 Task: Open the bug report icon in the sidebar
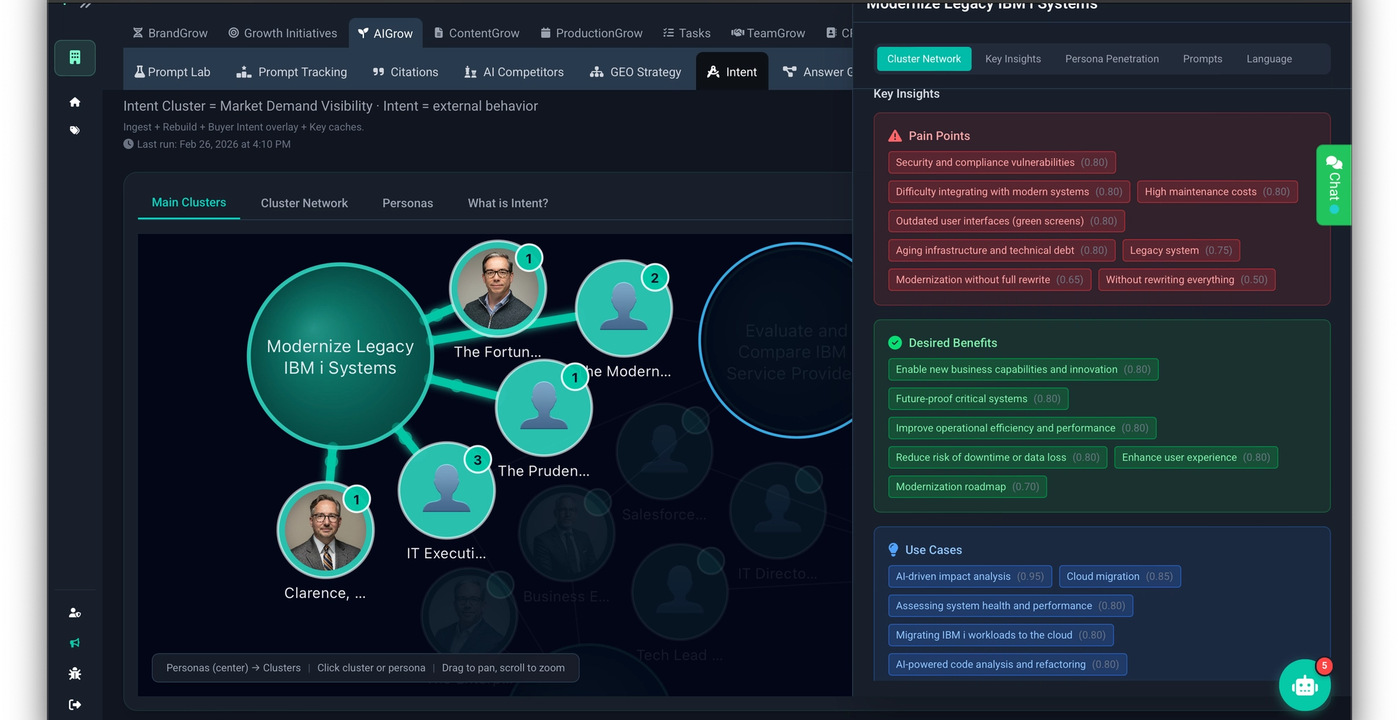[75, 674]
